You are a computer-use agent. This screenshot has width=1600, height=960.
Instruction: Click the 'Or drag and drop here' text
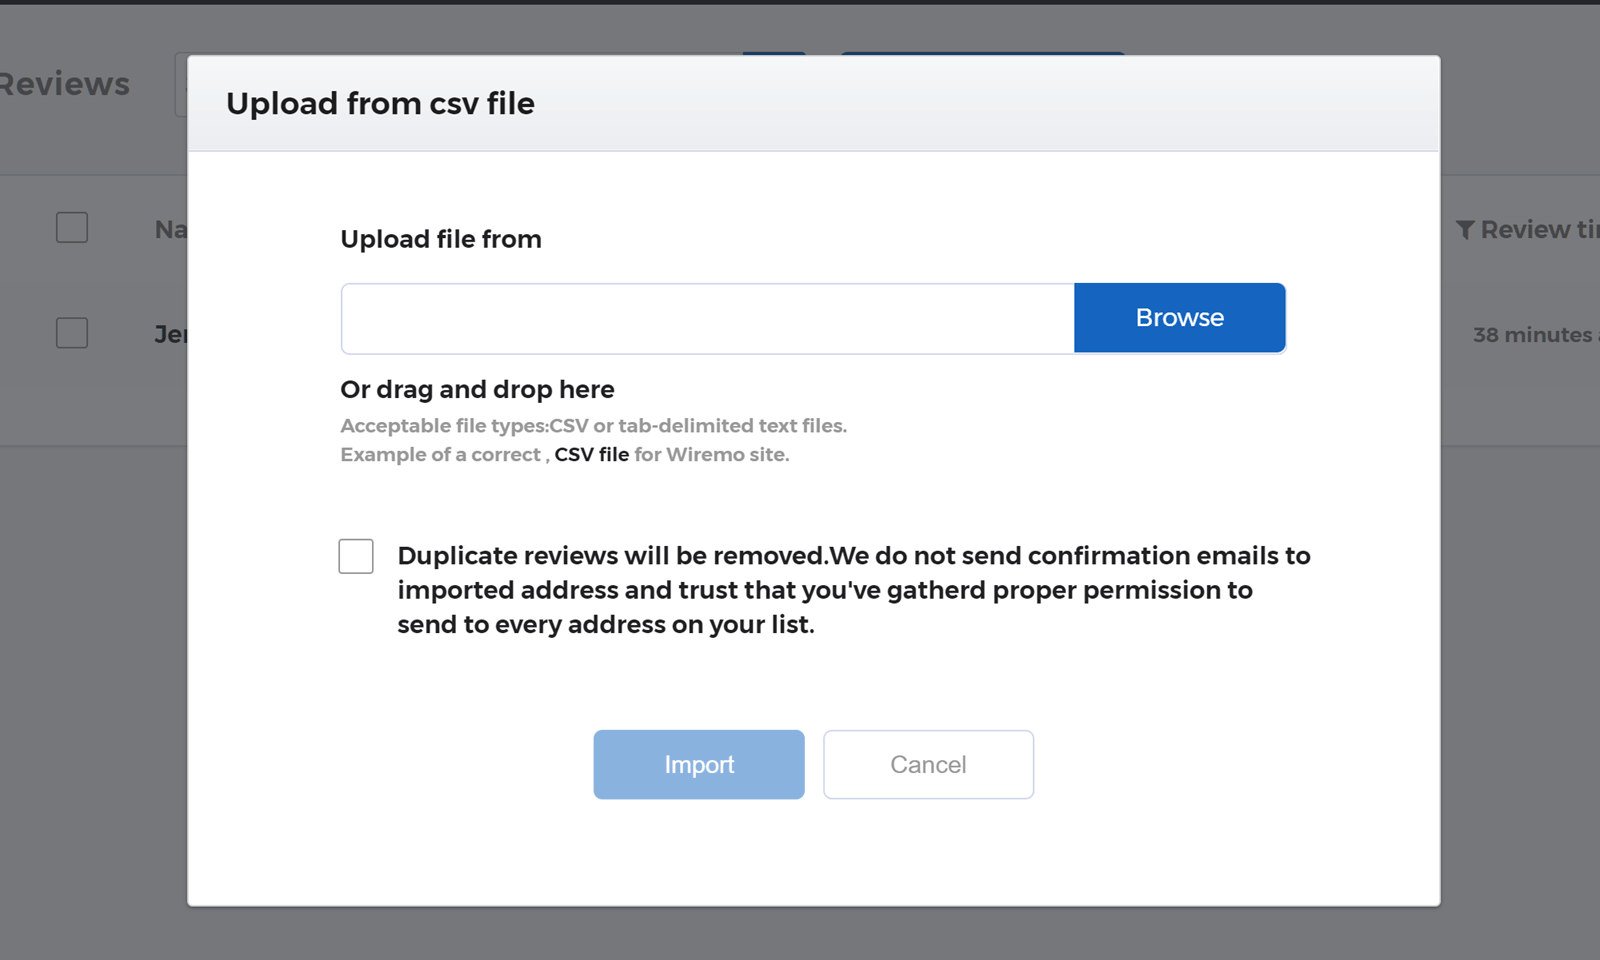[x=477, y=390]
